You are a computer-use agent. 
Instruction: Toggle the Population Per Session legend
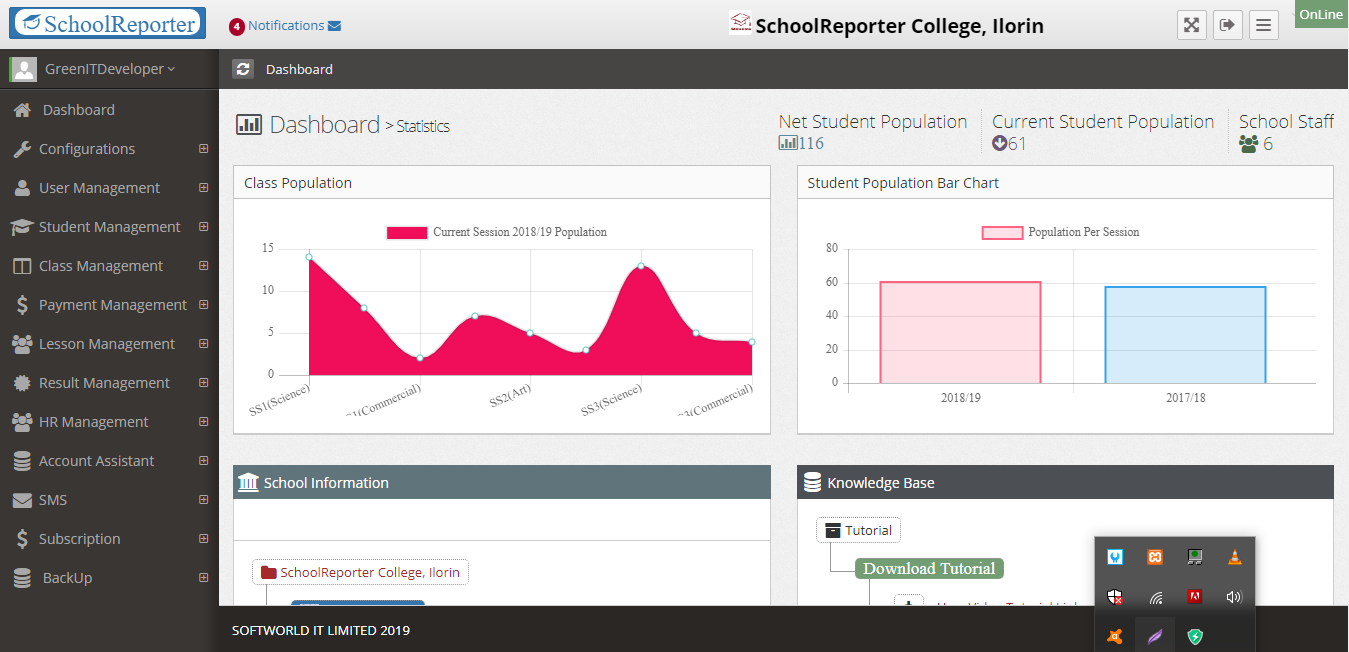click(1061, 232)
